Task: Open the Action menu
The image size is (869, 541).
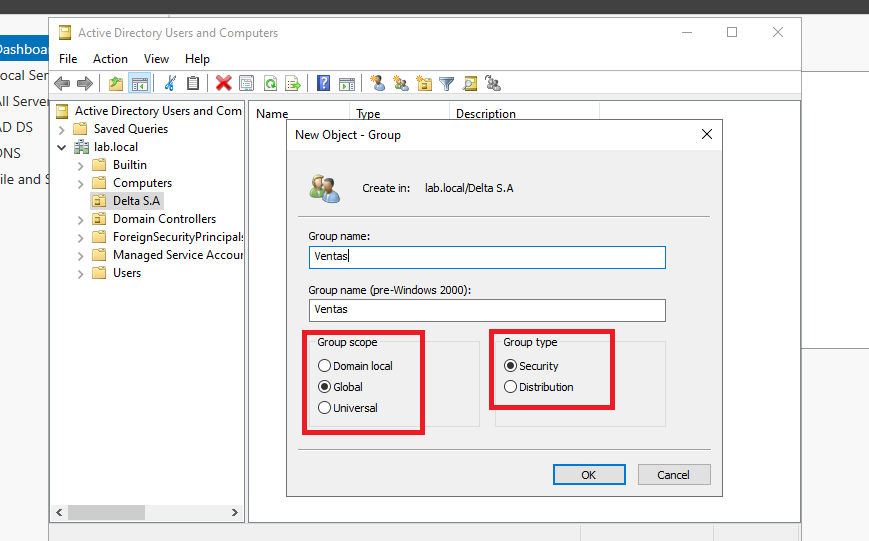Action: tap(110, 59)
